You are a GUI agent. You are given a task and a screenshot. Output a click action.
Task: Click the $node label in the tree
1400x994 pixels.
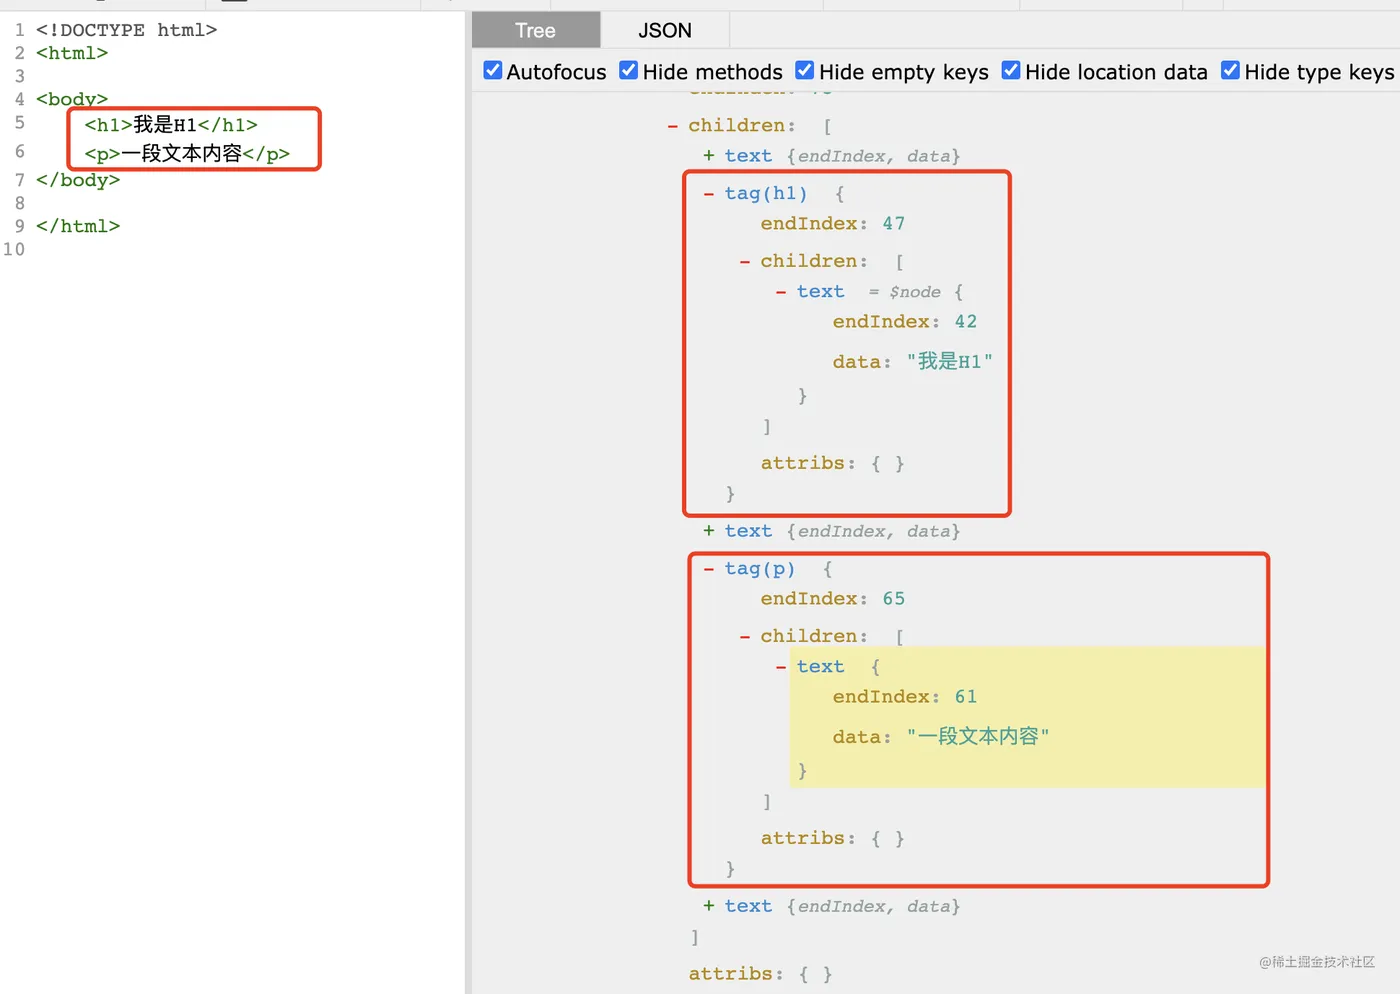pyautogui.click(x=915, y=292)
